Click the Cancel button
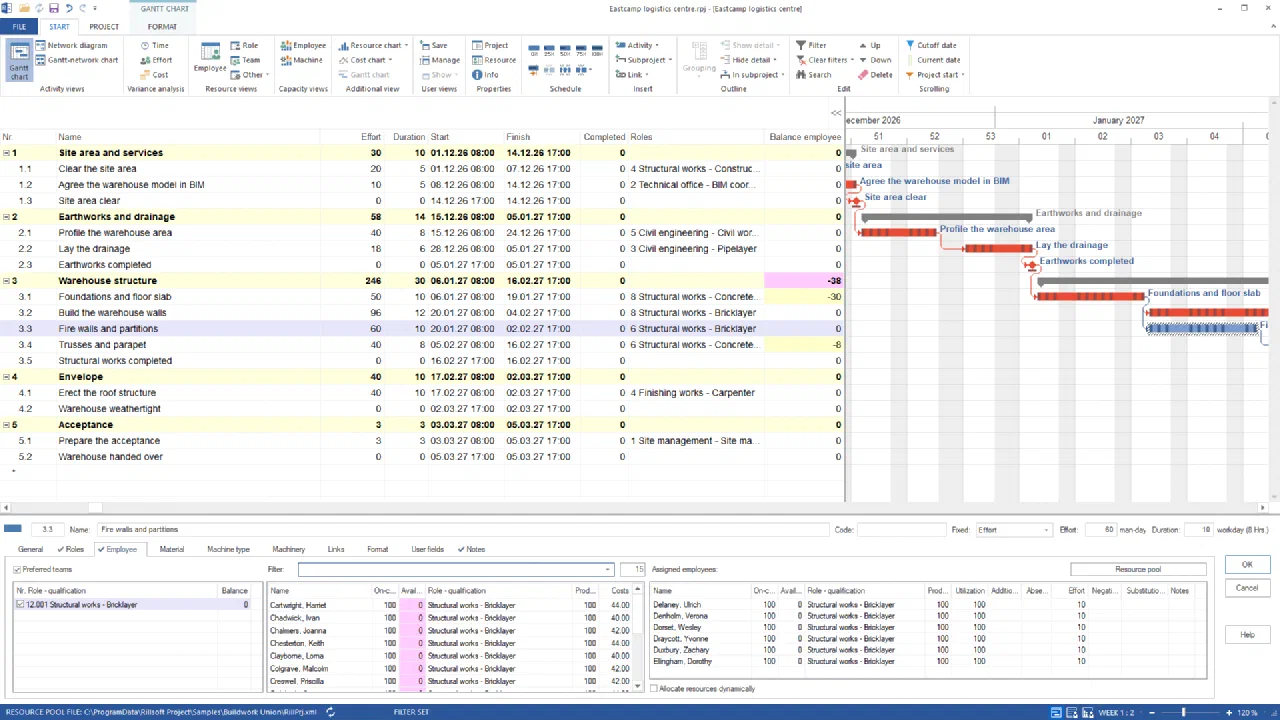 [1247, 588]
